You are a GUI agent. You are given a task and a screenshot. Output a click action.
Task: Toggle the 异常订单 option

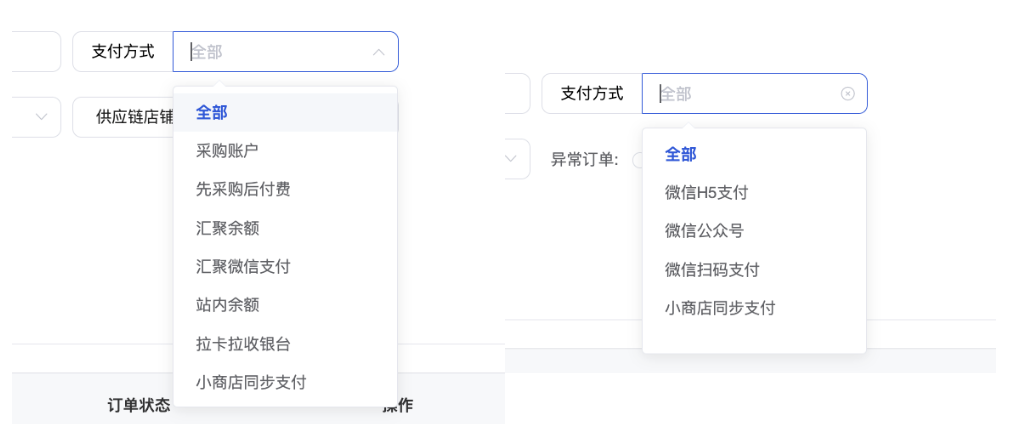(x=637, y=160)
